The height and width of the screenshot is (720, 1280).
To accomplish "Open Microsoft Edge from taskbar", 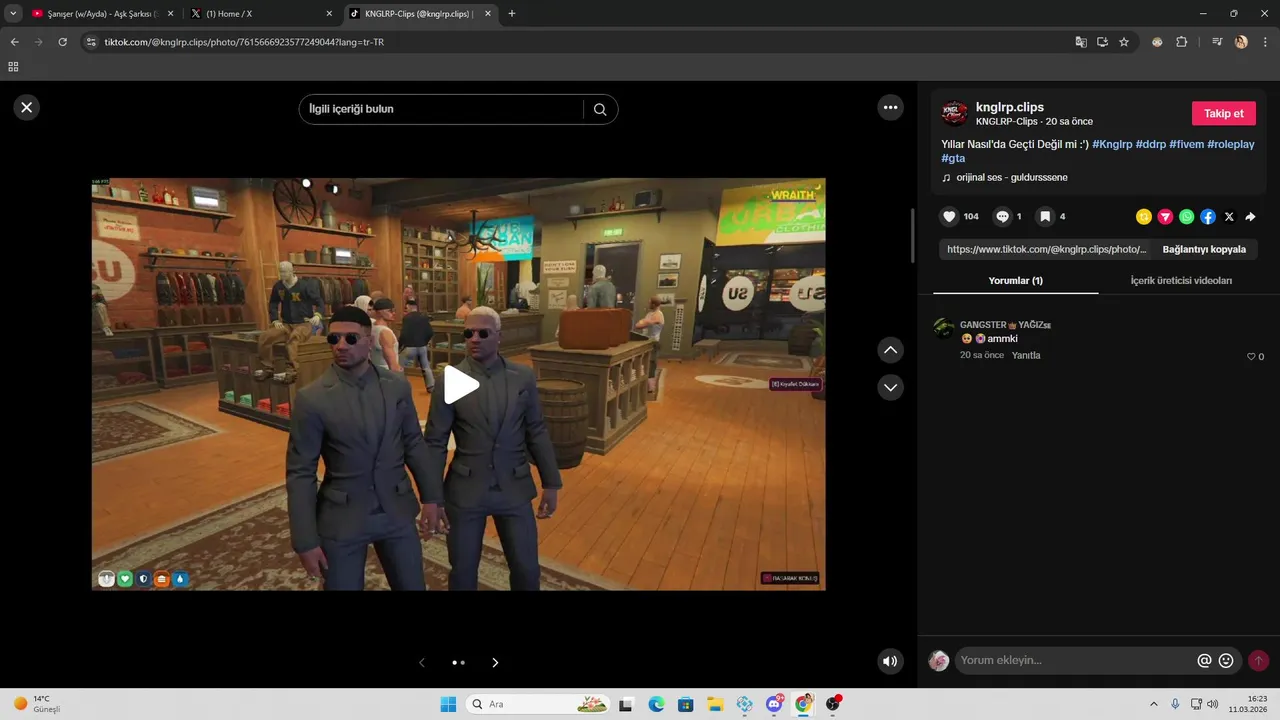I will click(x=656, y=704).
